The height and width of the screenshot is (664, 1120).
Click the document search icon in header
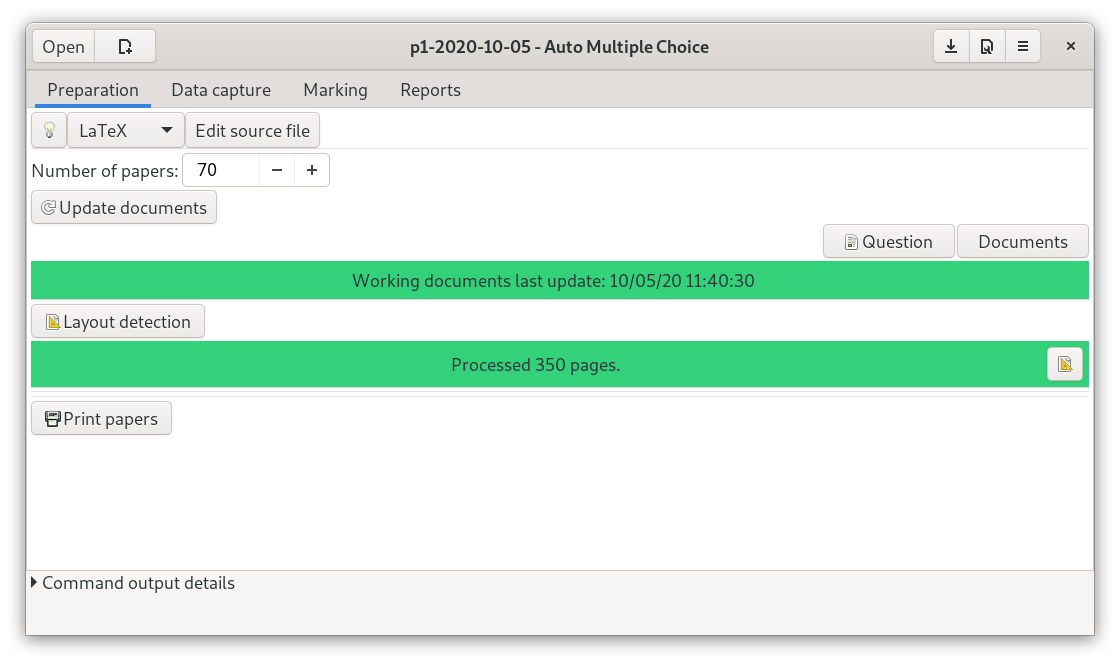(x=986, y=47)
